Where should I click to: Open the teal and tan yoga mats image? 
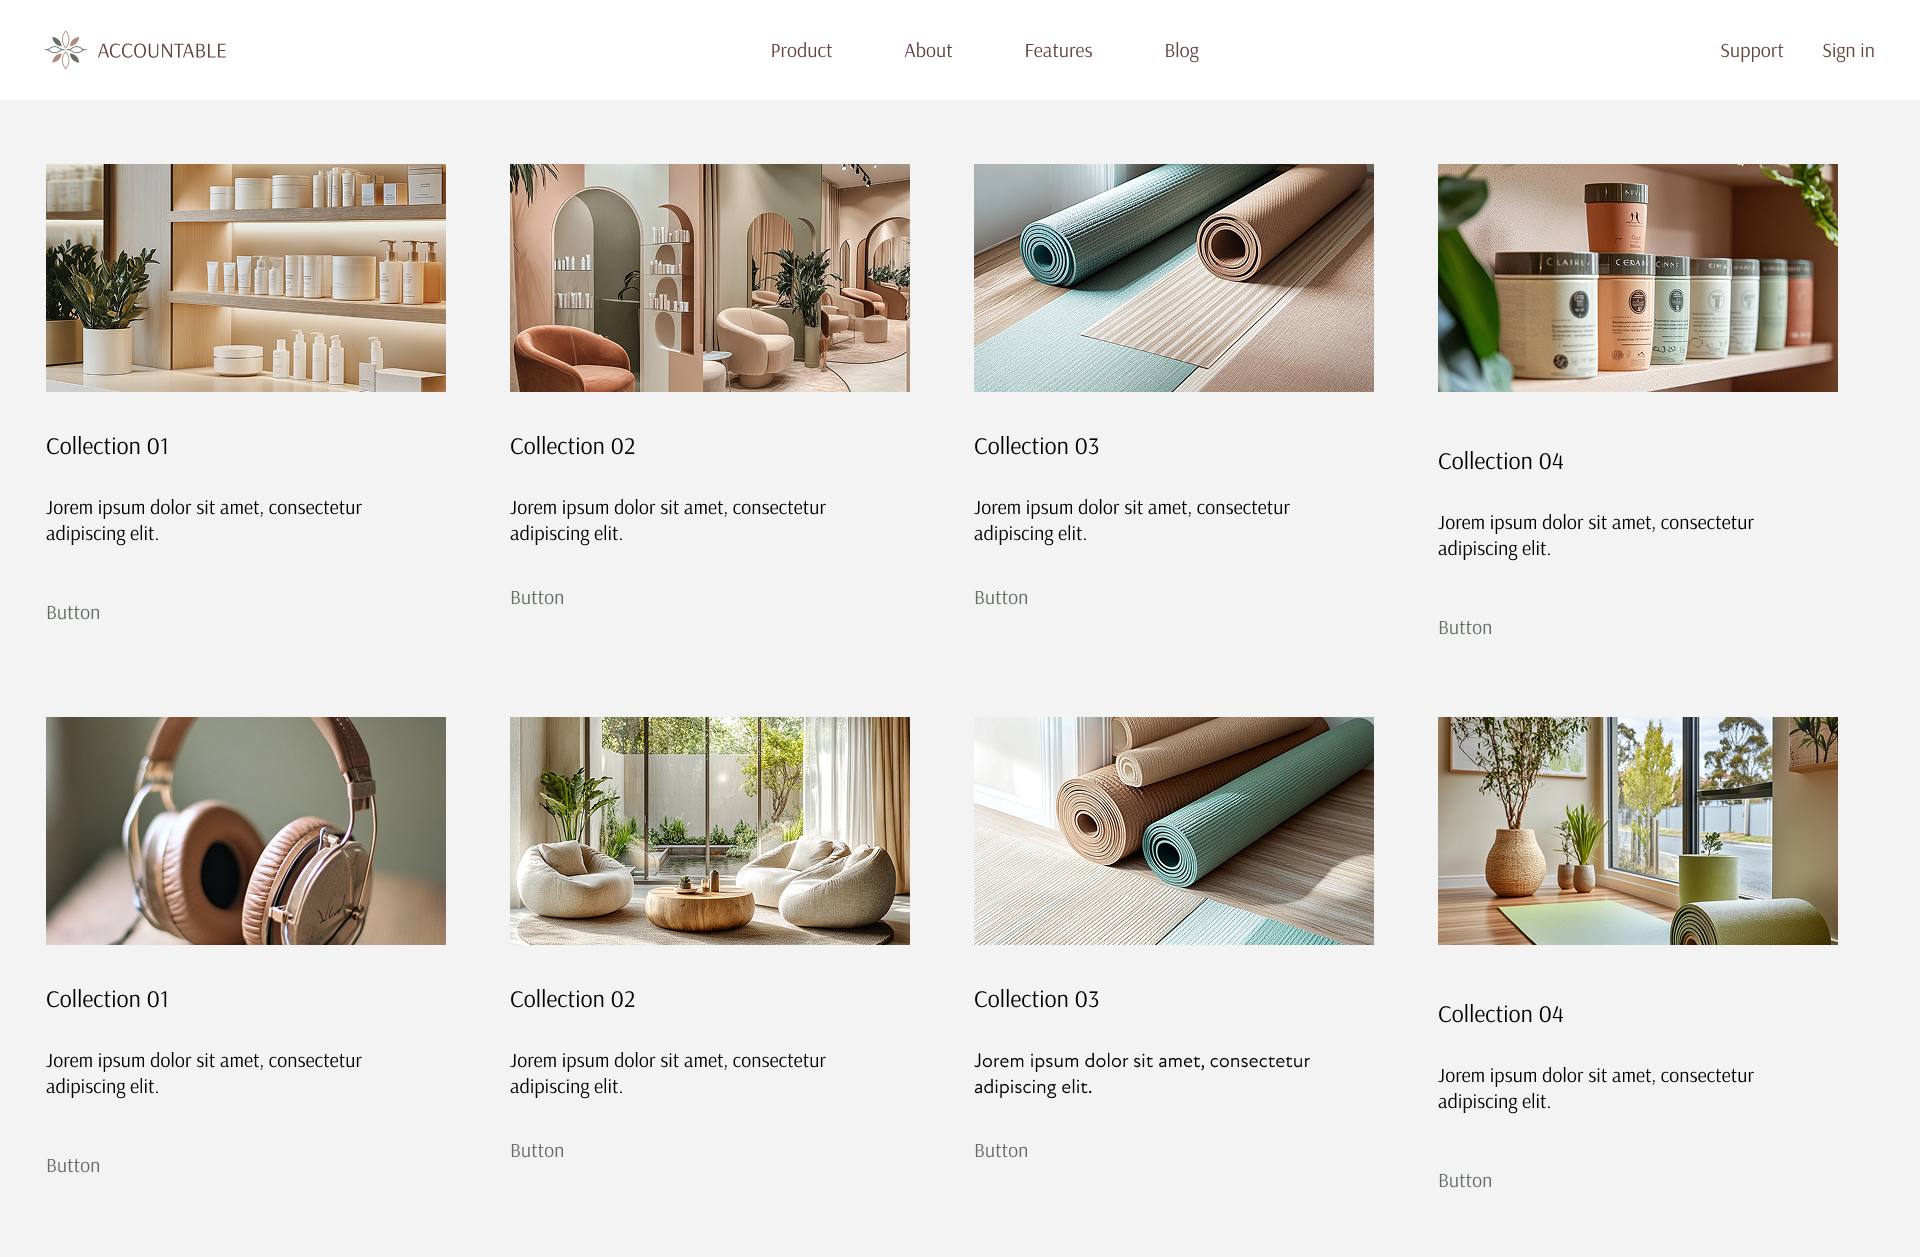1174,278
